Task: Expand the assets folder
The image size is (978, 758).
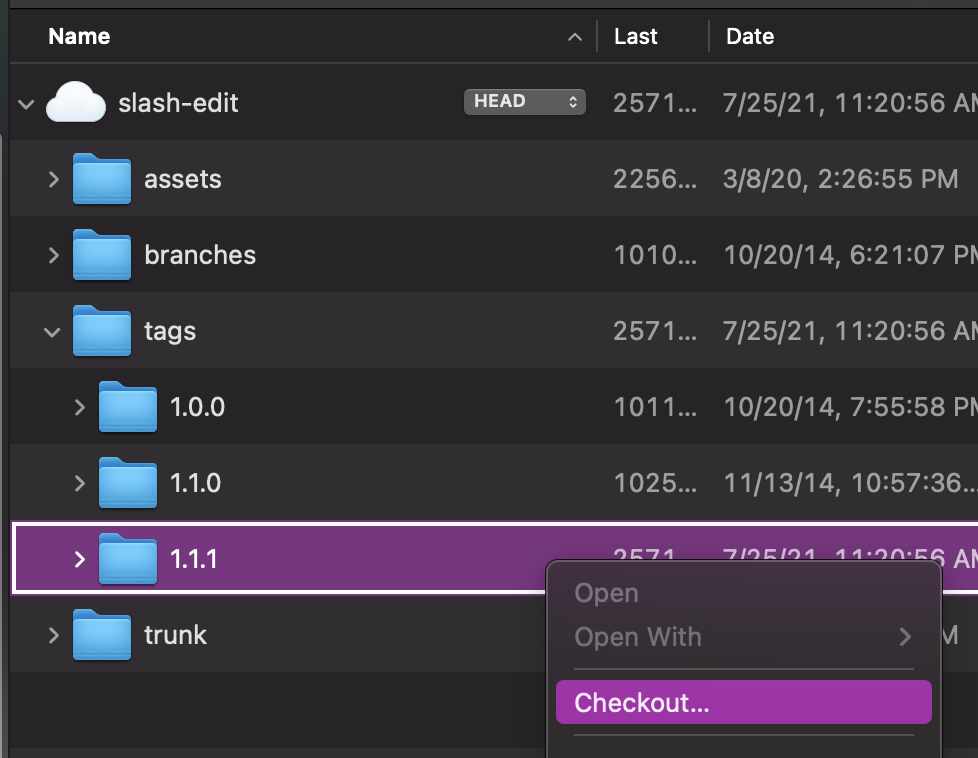Action: pos(54,180)
